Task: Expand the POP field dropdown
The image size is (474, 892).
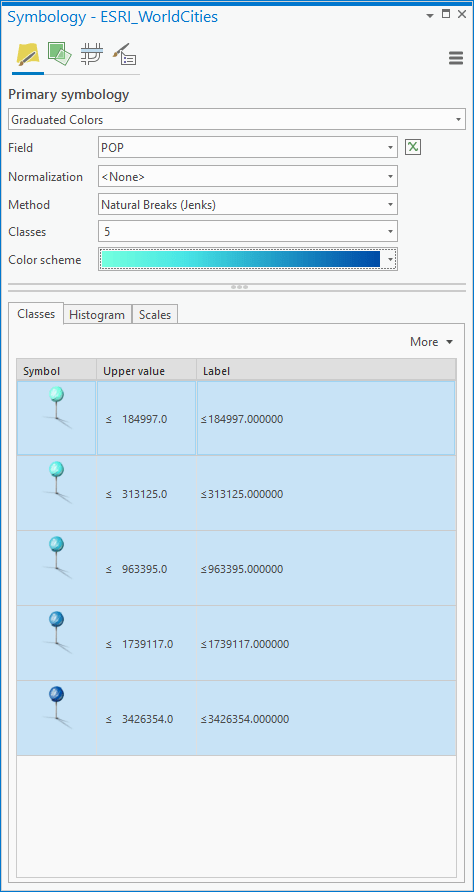Action: (x=248, y=148)
